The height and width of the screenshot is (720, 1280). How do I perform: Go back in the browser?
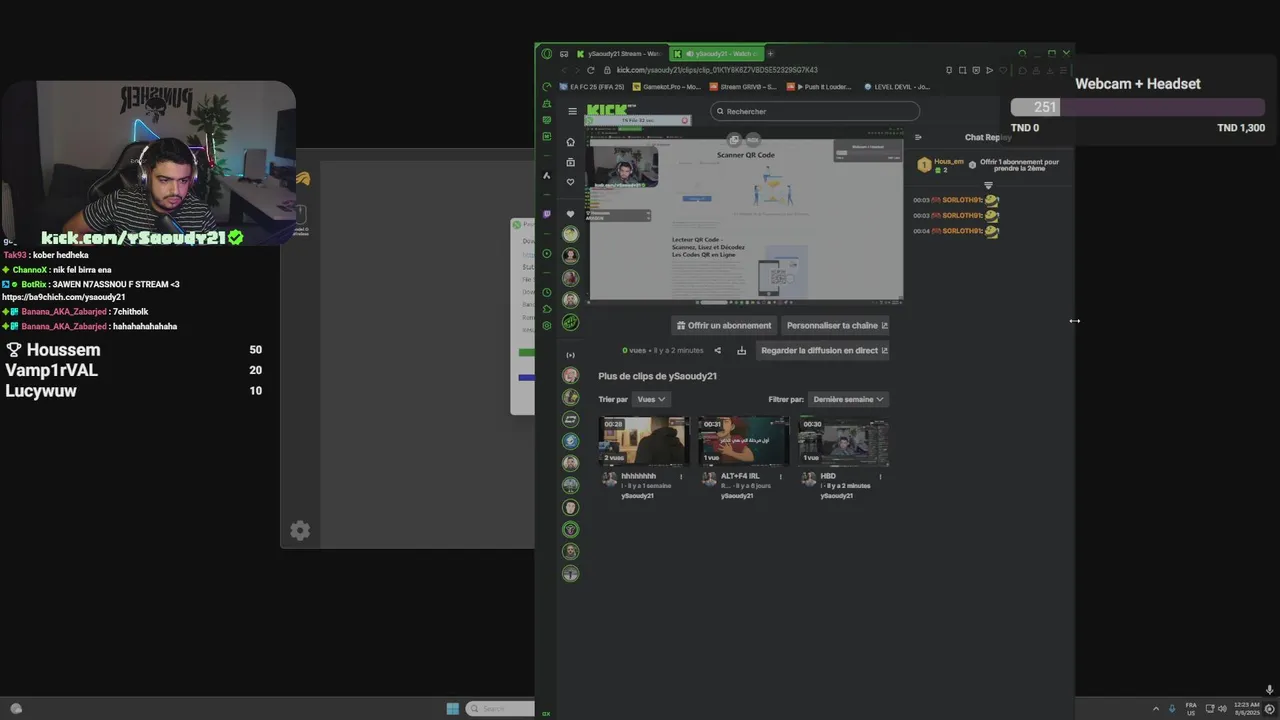tap(563, 70)
